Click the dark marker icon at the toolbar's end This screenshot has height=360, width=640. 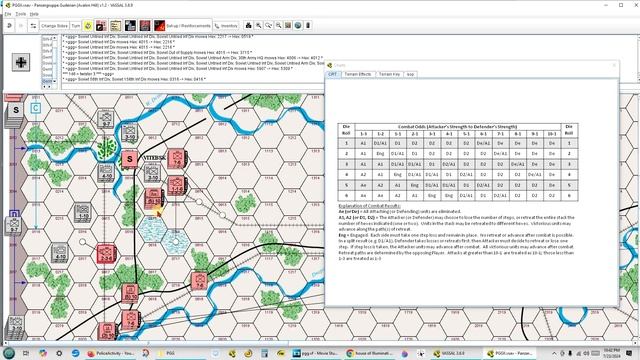[308, 25]
